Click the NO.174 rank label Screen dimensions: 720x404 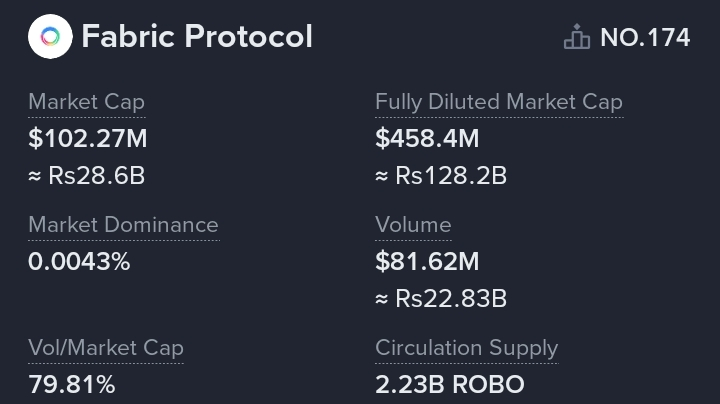645,38
